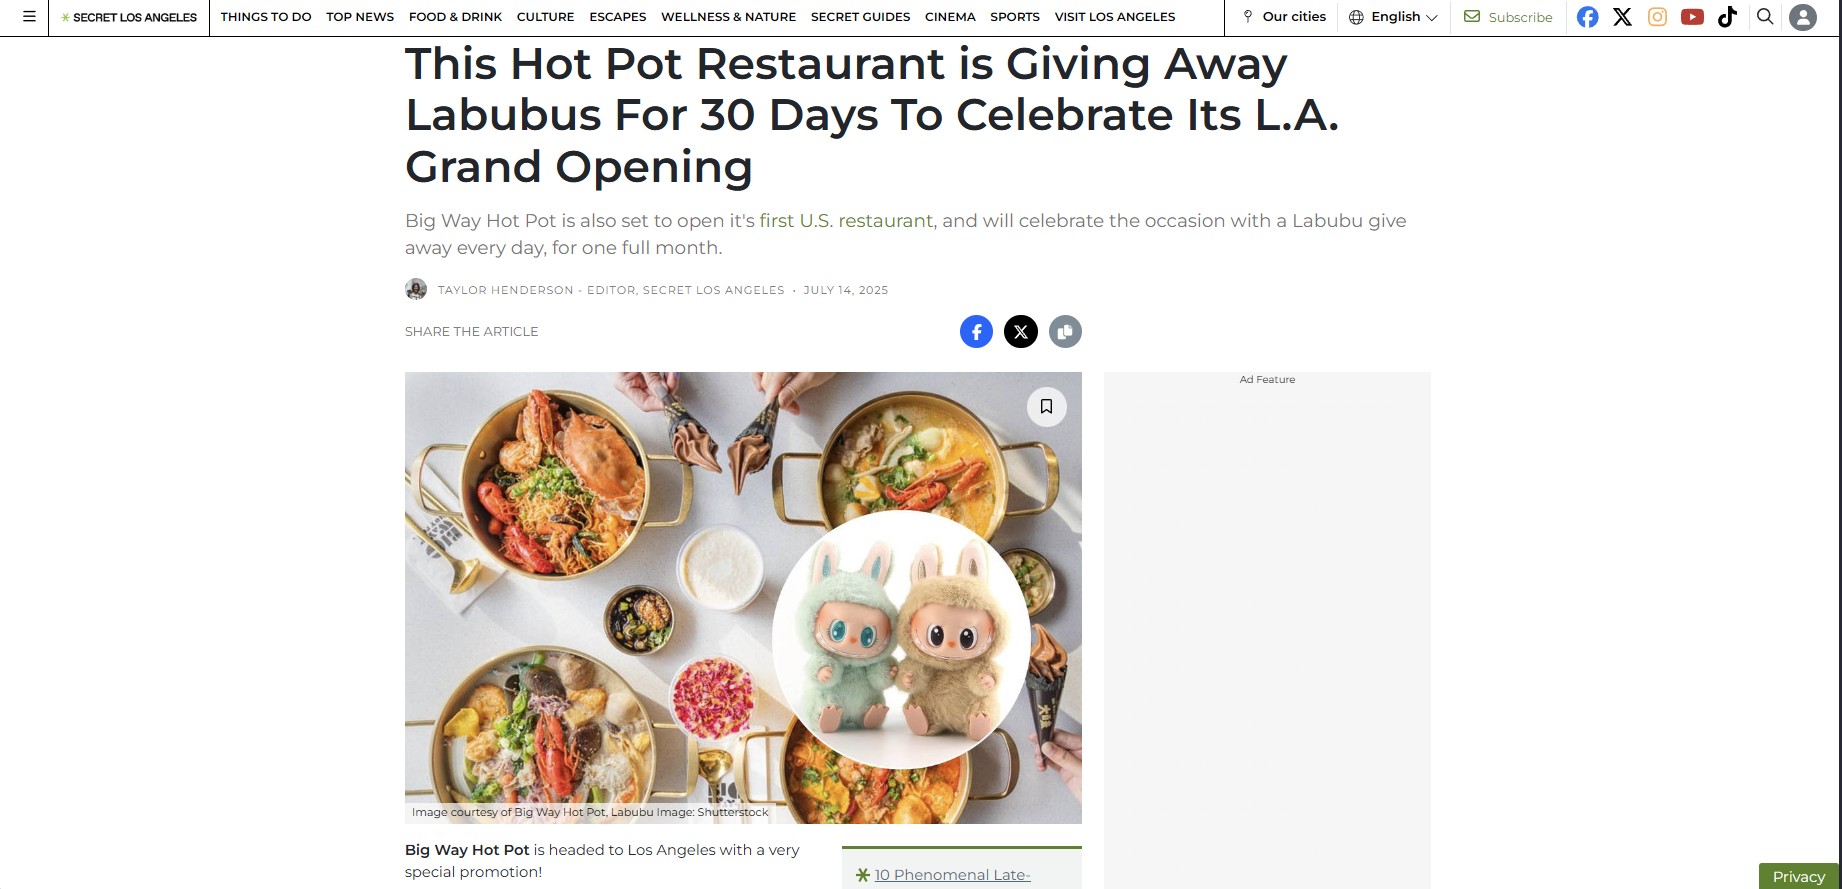Open YouTube channel icon in header

[x=1692, y=17]
